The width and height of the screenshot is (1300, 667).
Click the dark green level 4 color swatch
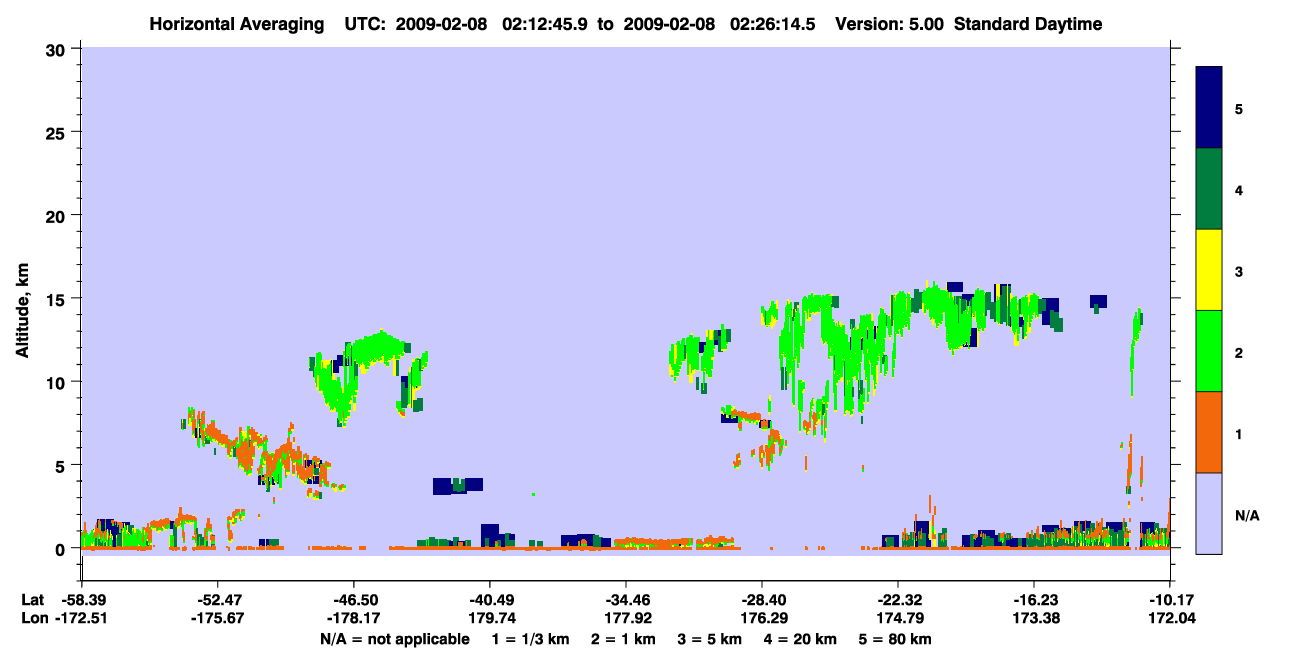point(1209,189)
